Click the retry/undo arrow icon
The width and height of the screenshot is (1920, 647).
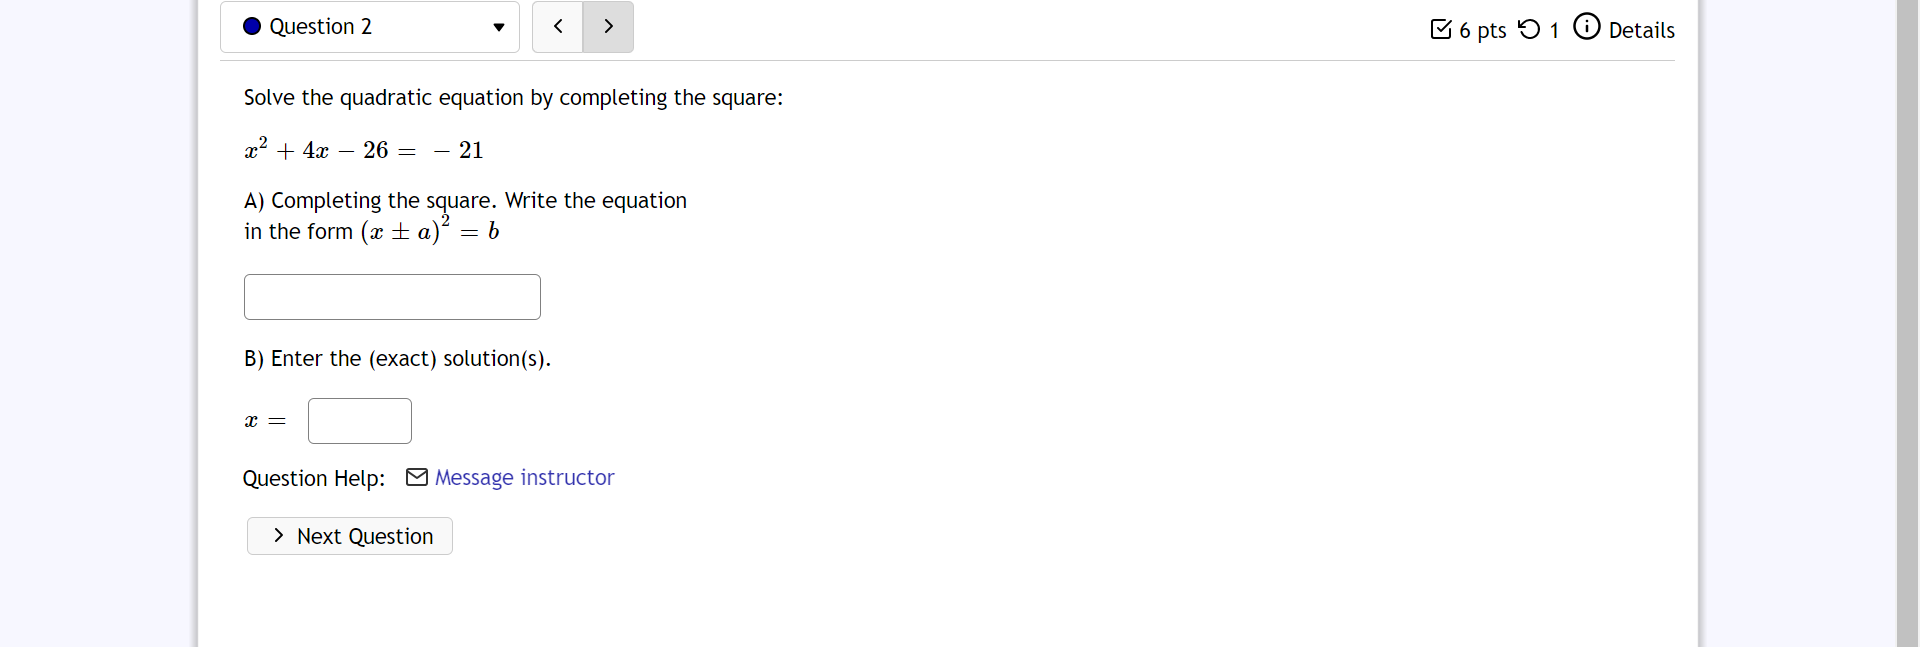pyautogui.click(x=1529, y=29)
